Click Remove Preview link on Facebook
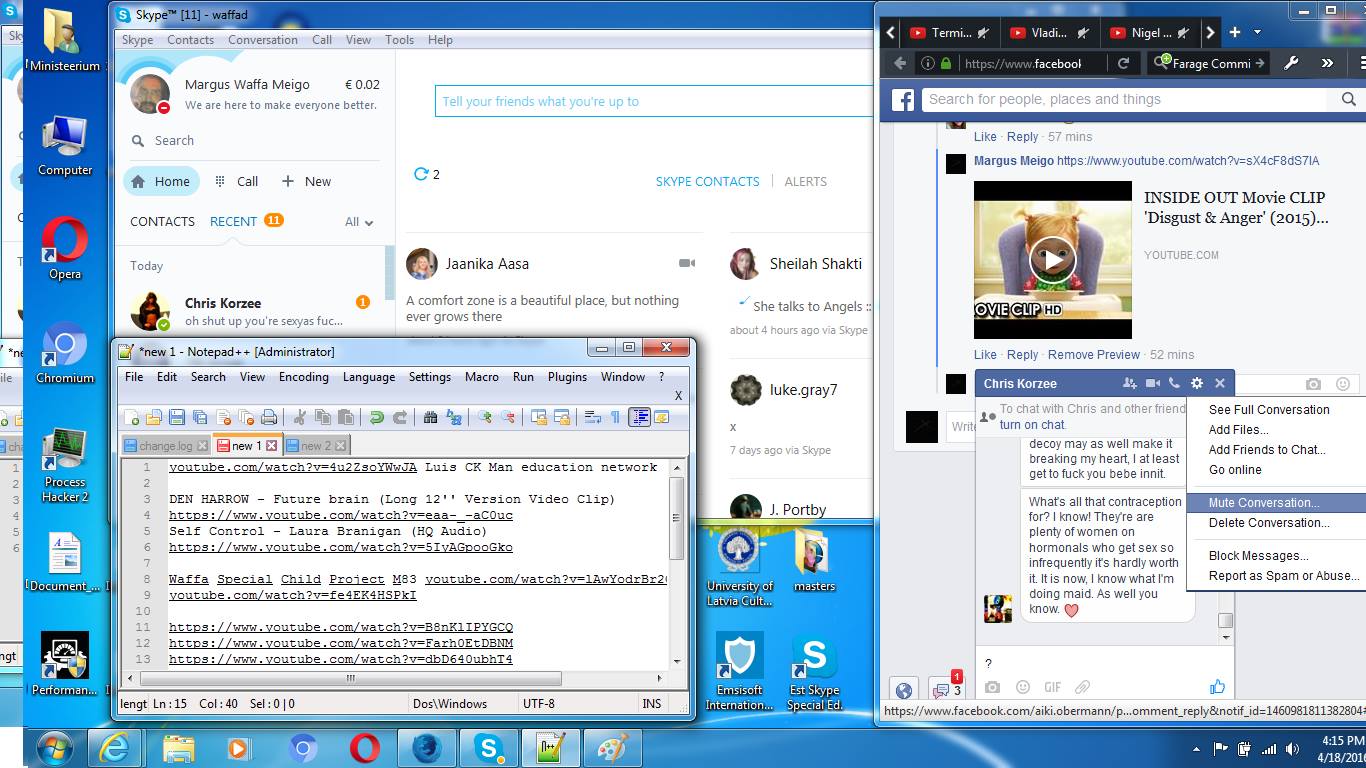 point(1093,355)
